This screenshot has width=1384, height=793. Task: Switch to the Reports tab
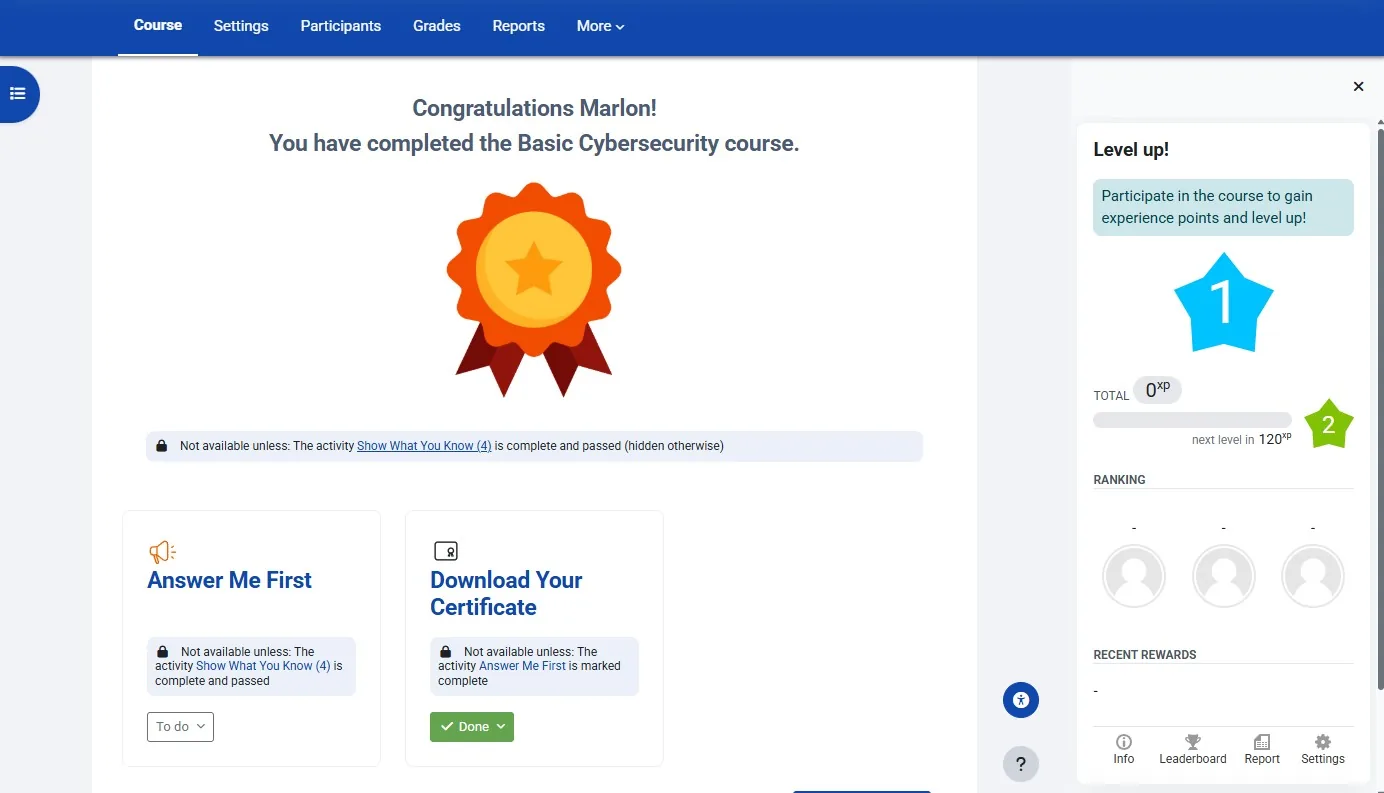click(x=518, y=26)
